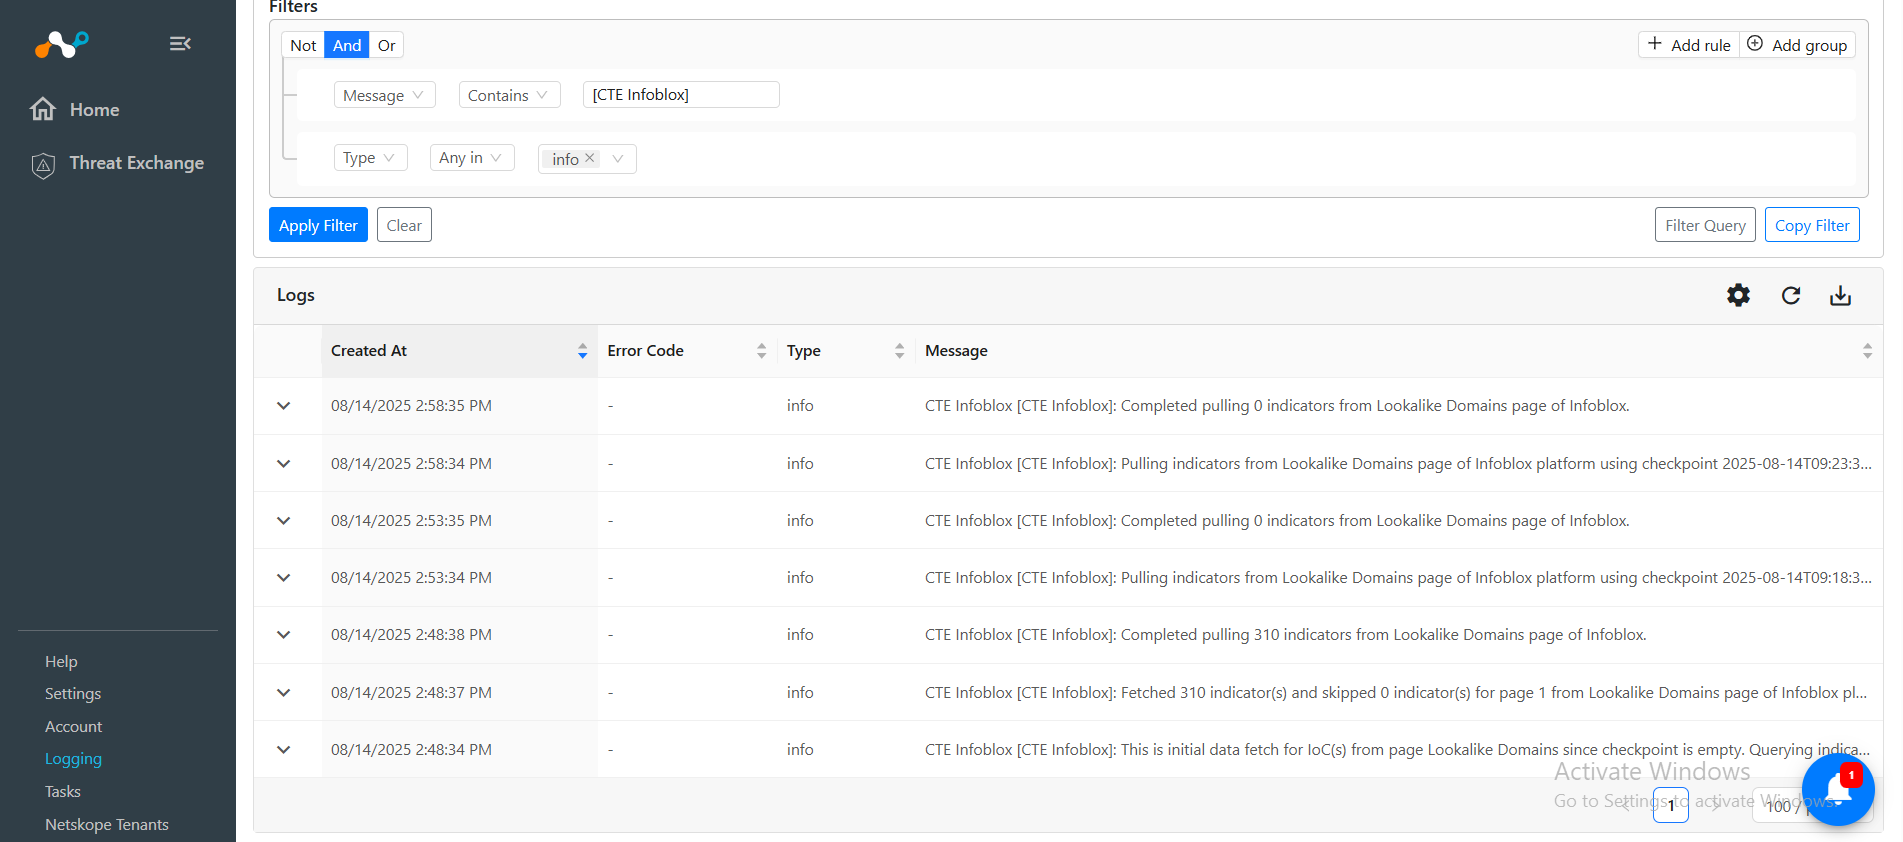Remove the info tag from the Type filter
The width and height of the screenshot is (1903, 842).
coord(590,158)
